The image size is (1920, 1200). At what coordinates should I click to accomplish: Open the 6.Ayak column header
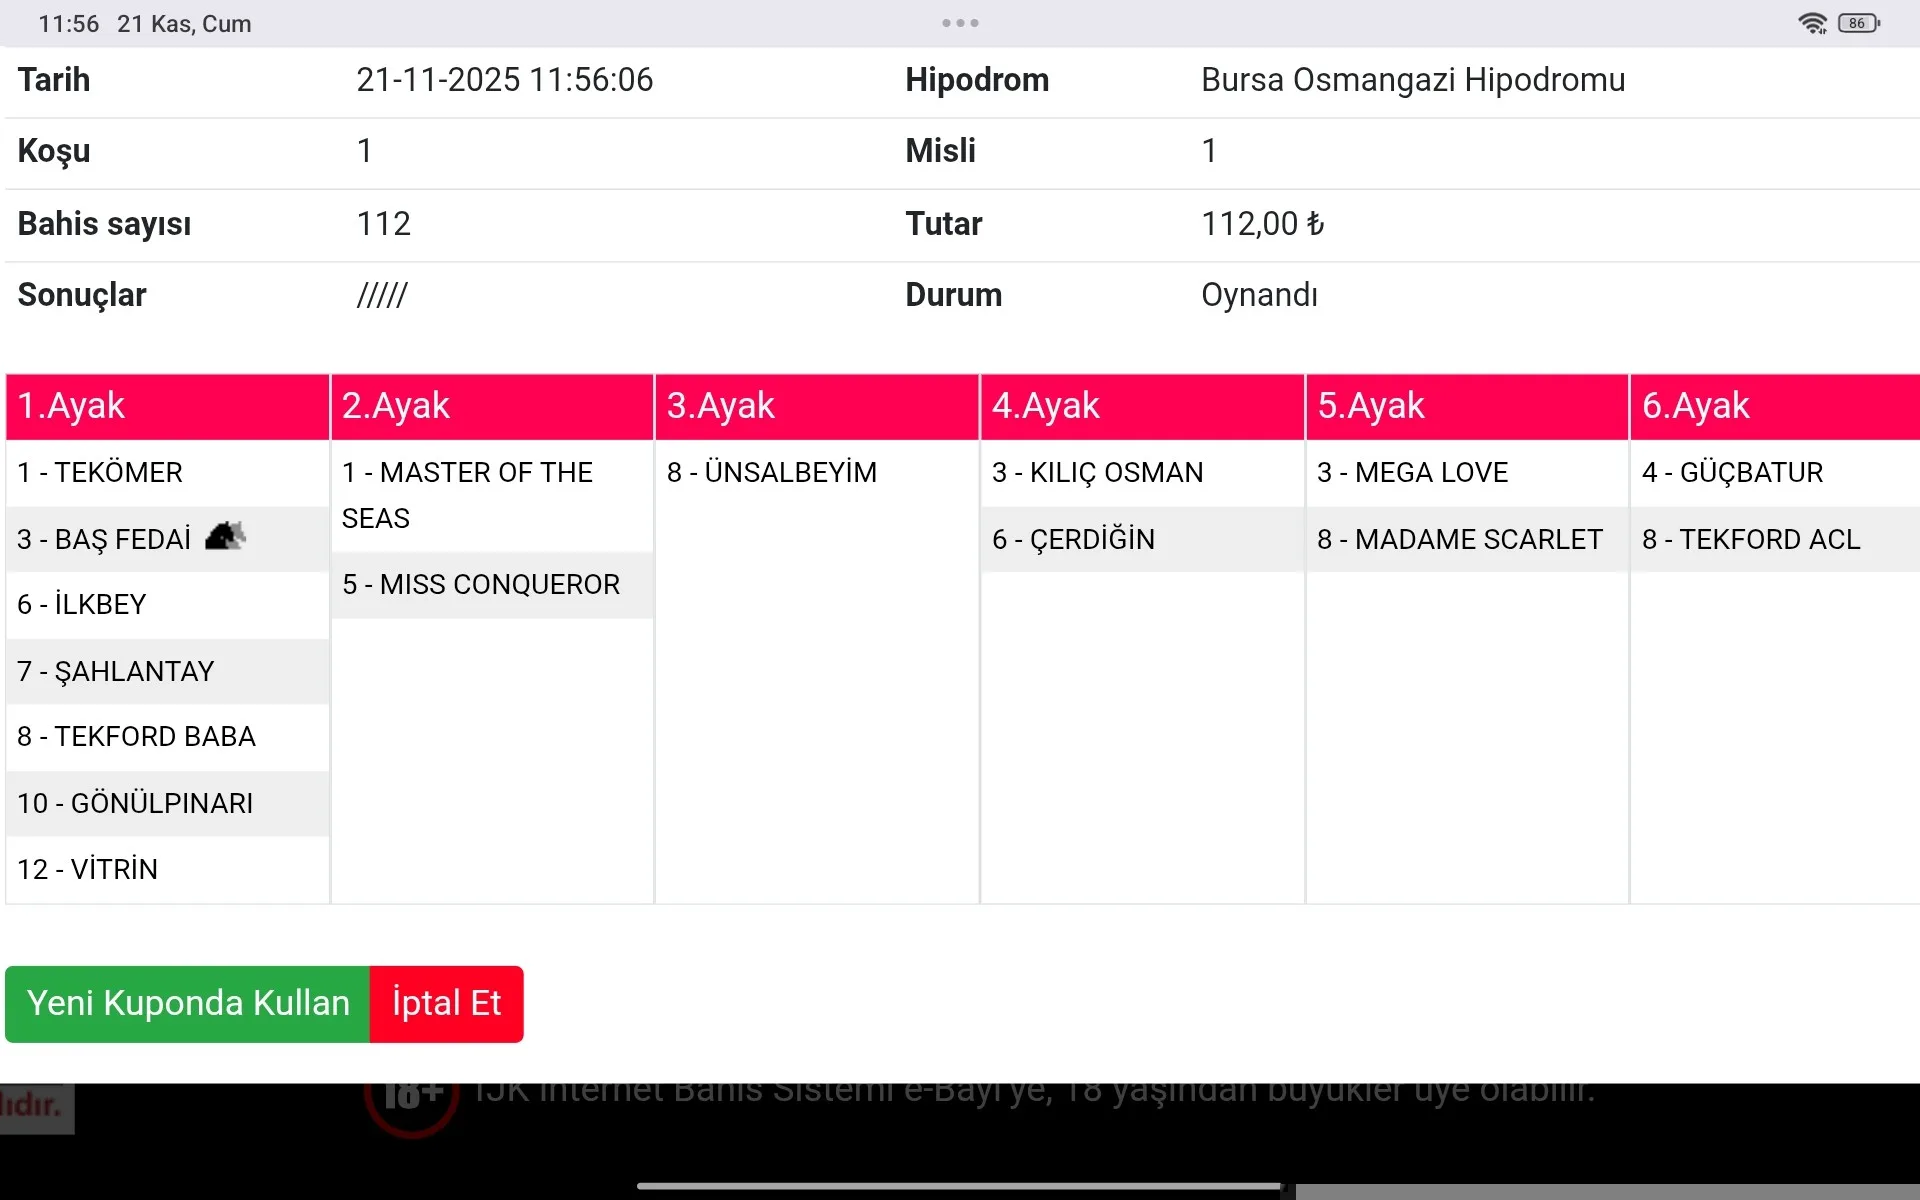click(1774, 406)
